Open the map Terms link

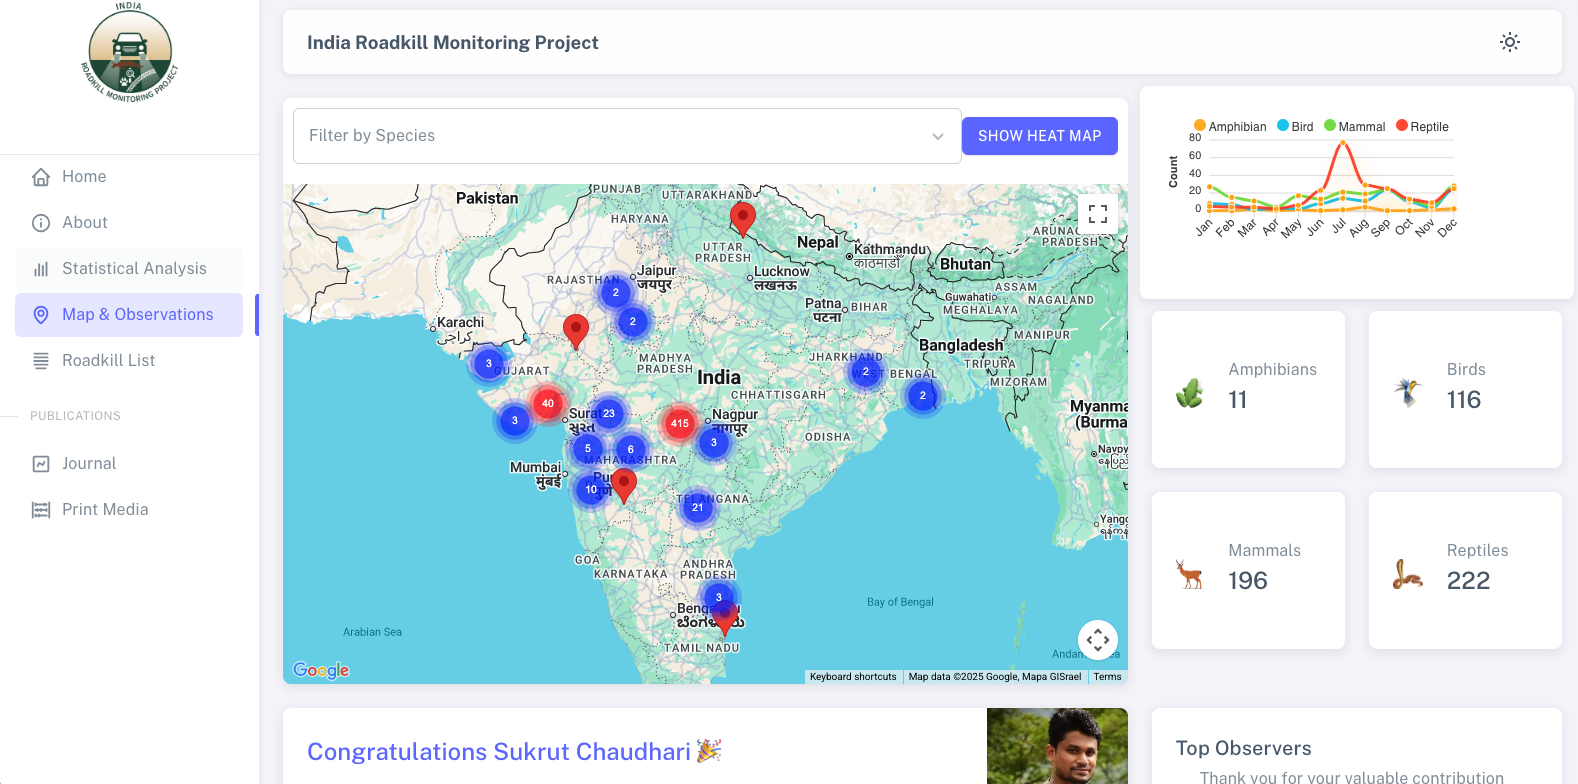coord(1107,677)
